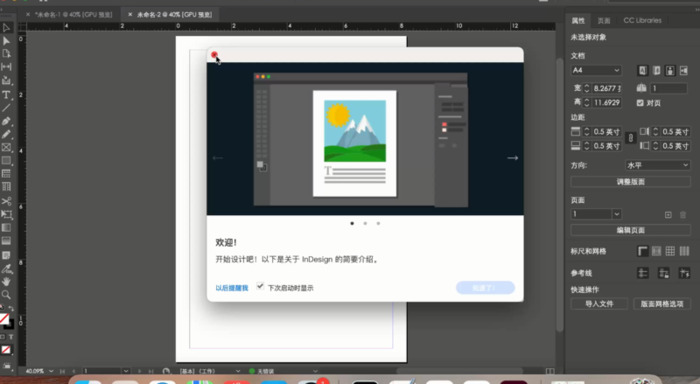This screenshot has width=700, height=384.
Task: Click the 高 height stepper arrows
Action: [587, 103]
